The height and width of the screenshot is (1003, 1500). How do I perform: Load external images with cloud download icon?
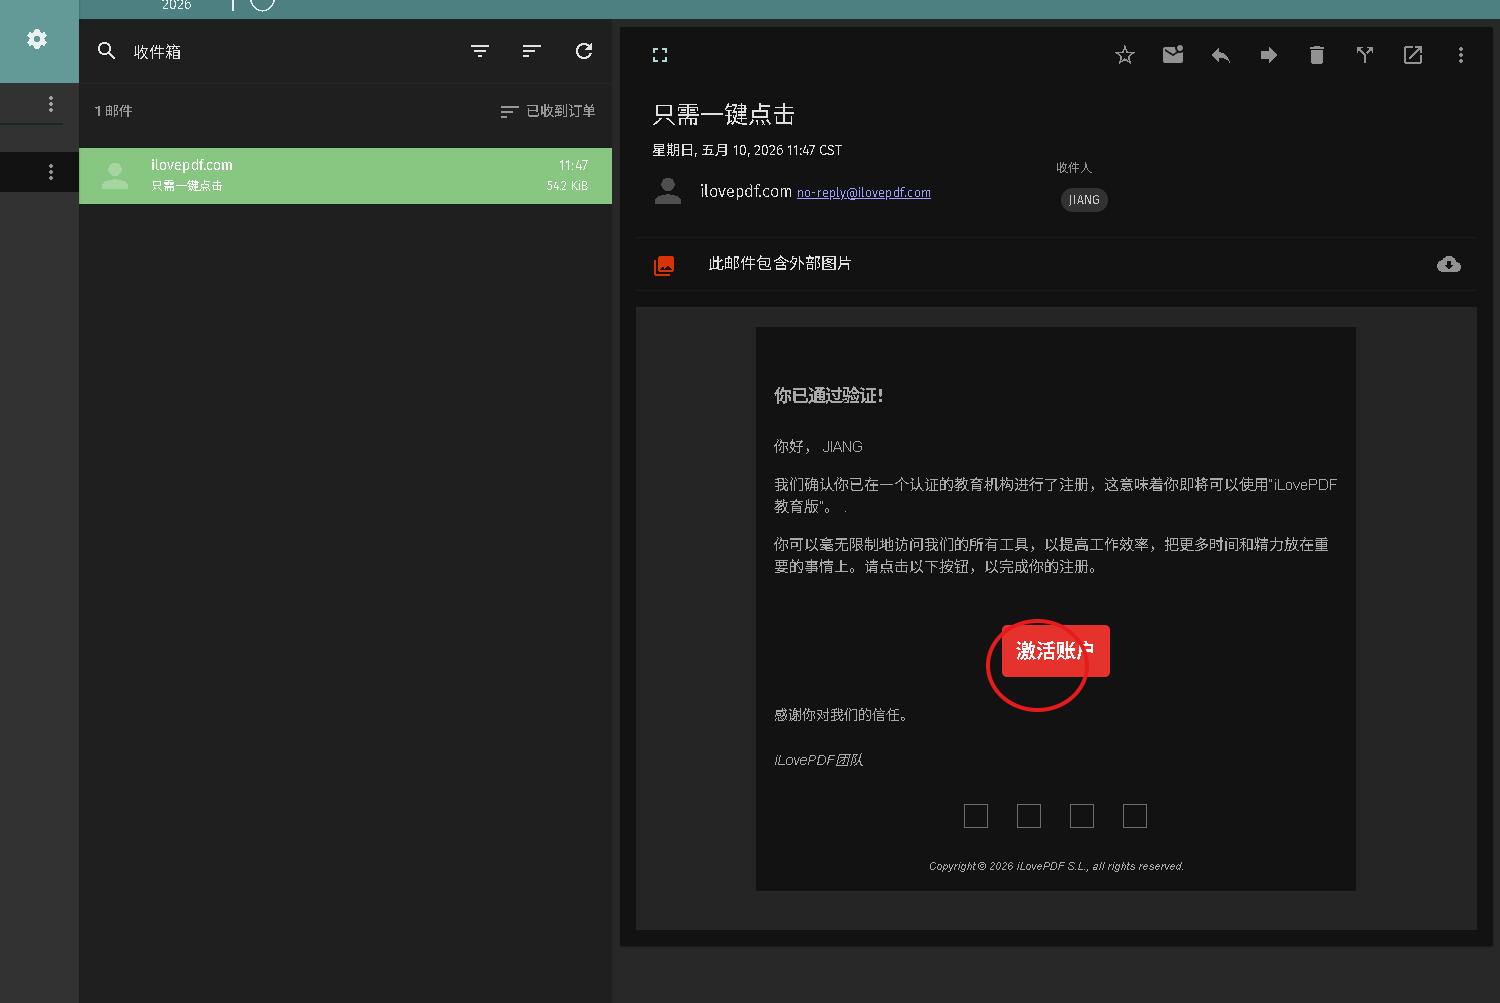coord(1449,264)
